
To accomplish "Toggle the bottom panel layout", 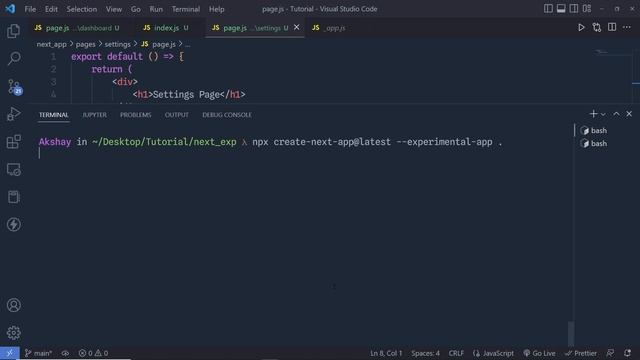I will (x=561, y=9).
